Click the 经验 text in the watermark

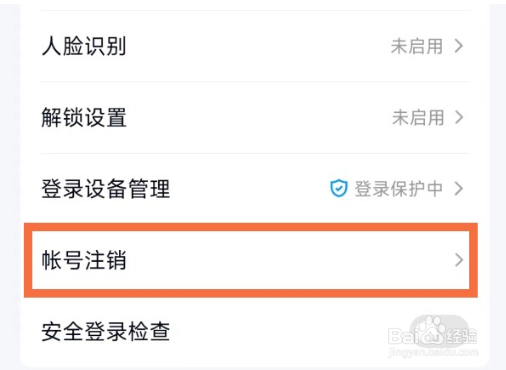pyautogui.click(x=461, y=337)
